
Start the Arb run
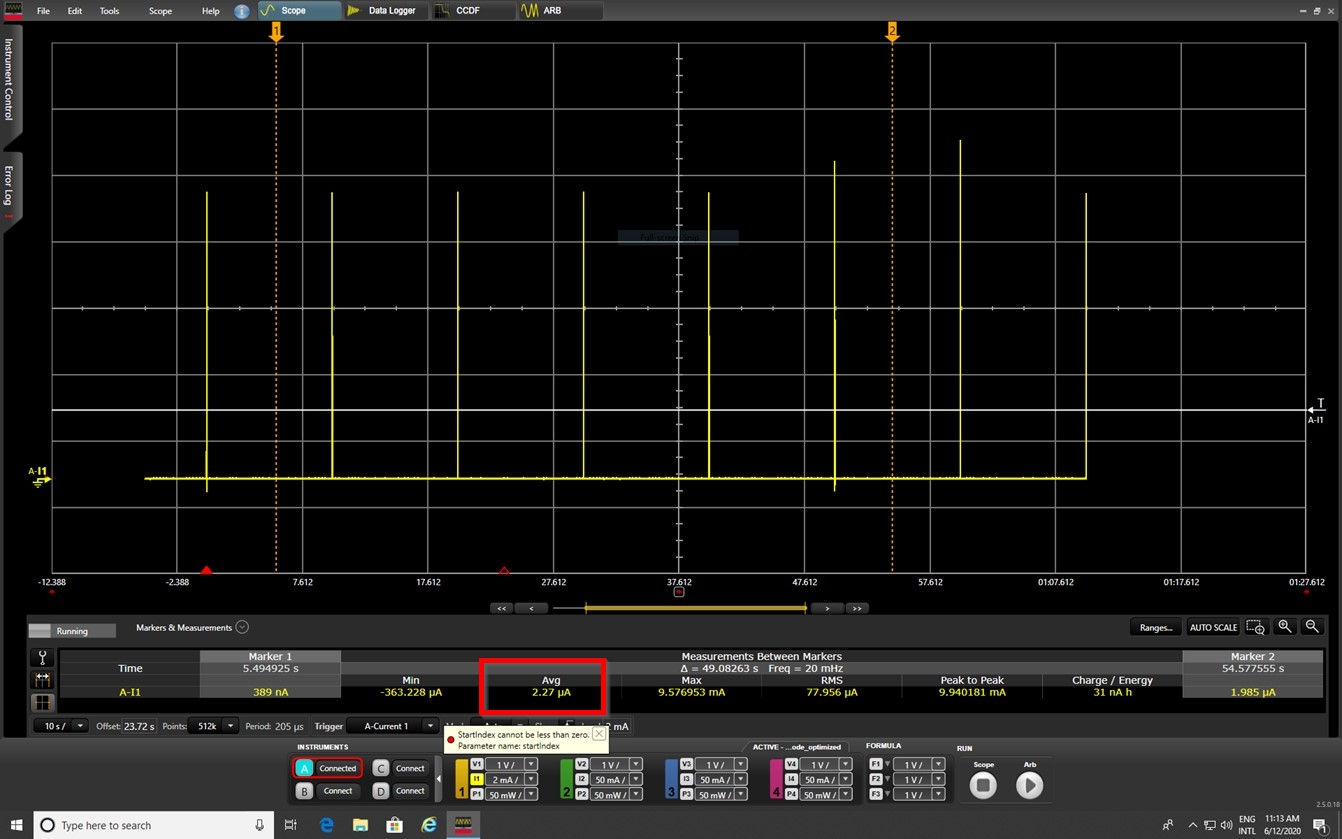click(1029, 786)
